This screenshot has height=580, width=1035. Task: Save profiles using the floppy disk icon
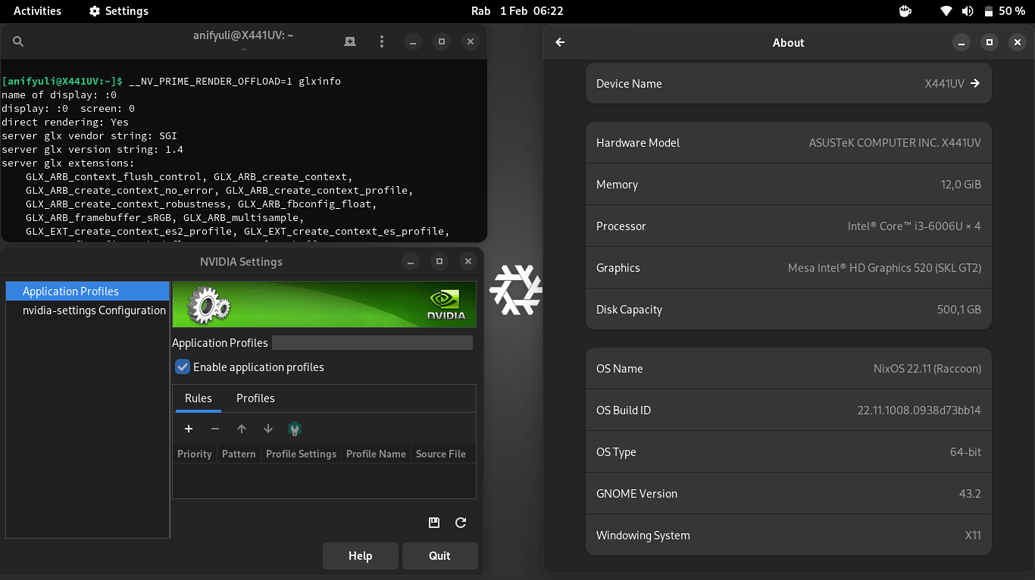[434, 522]
